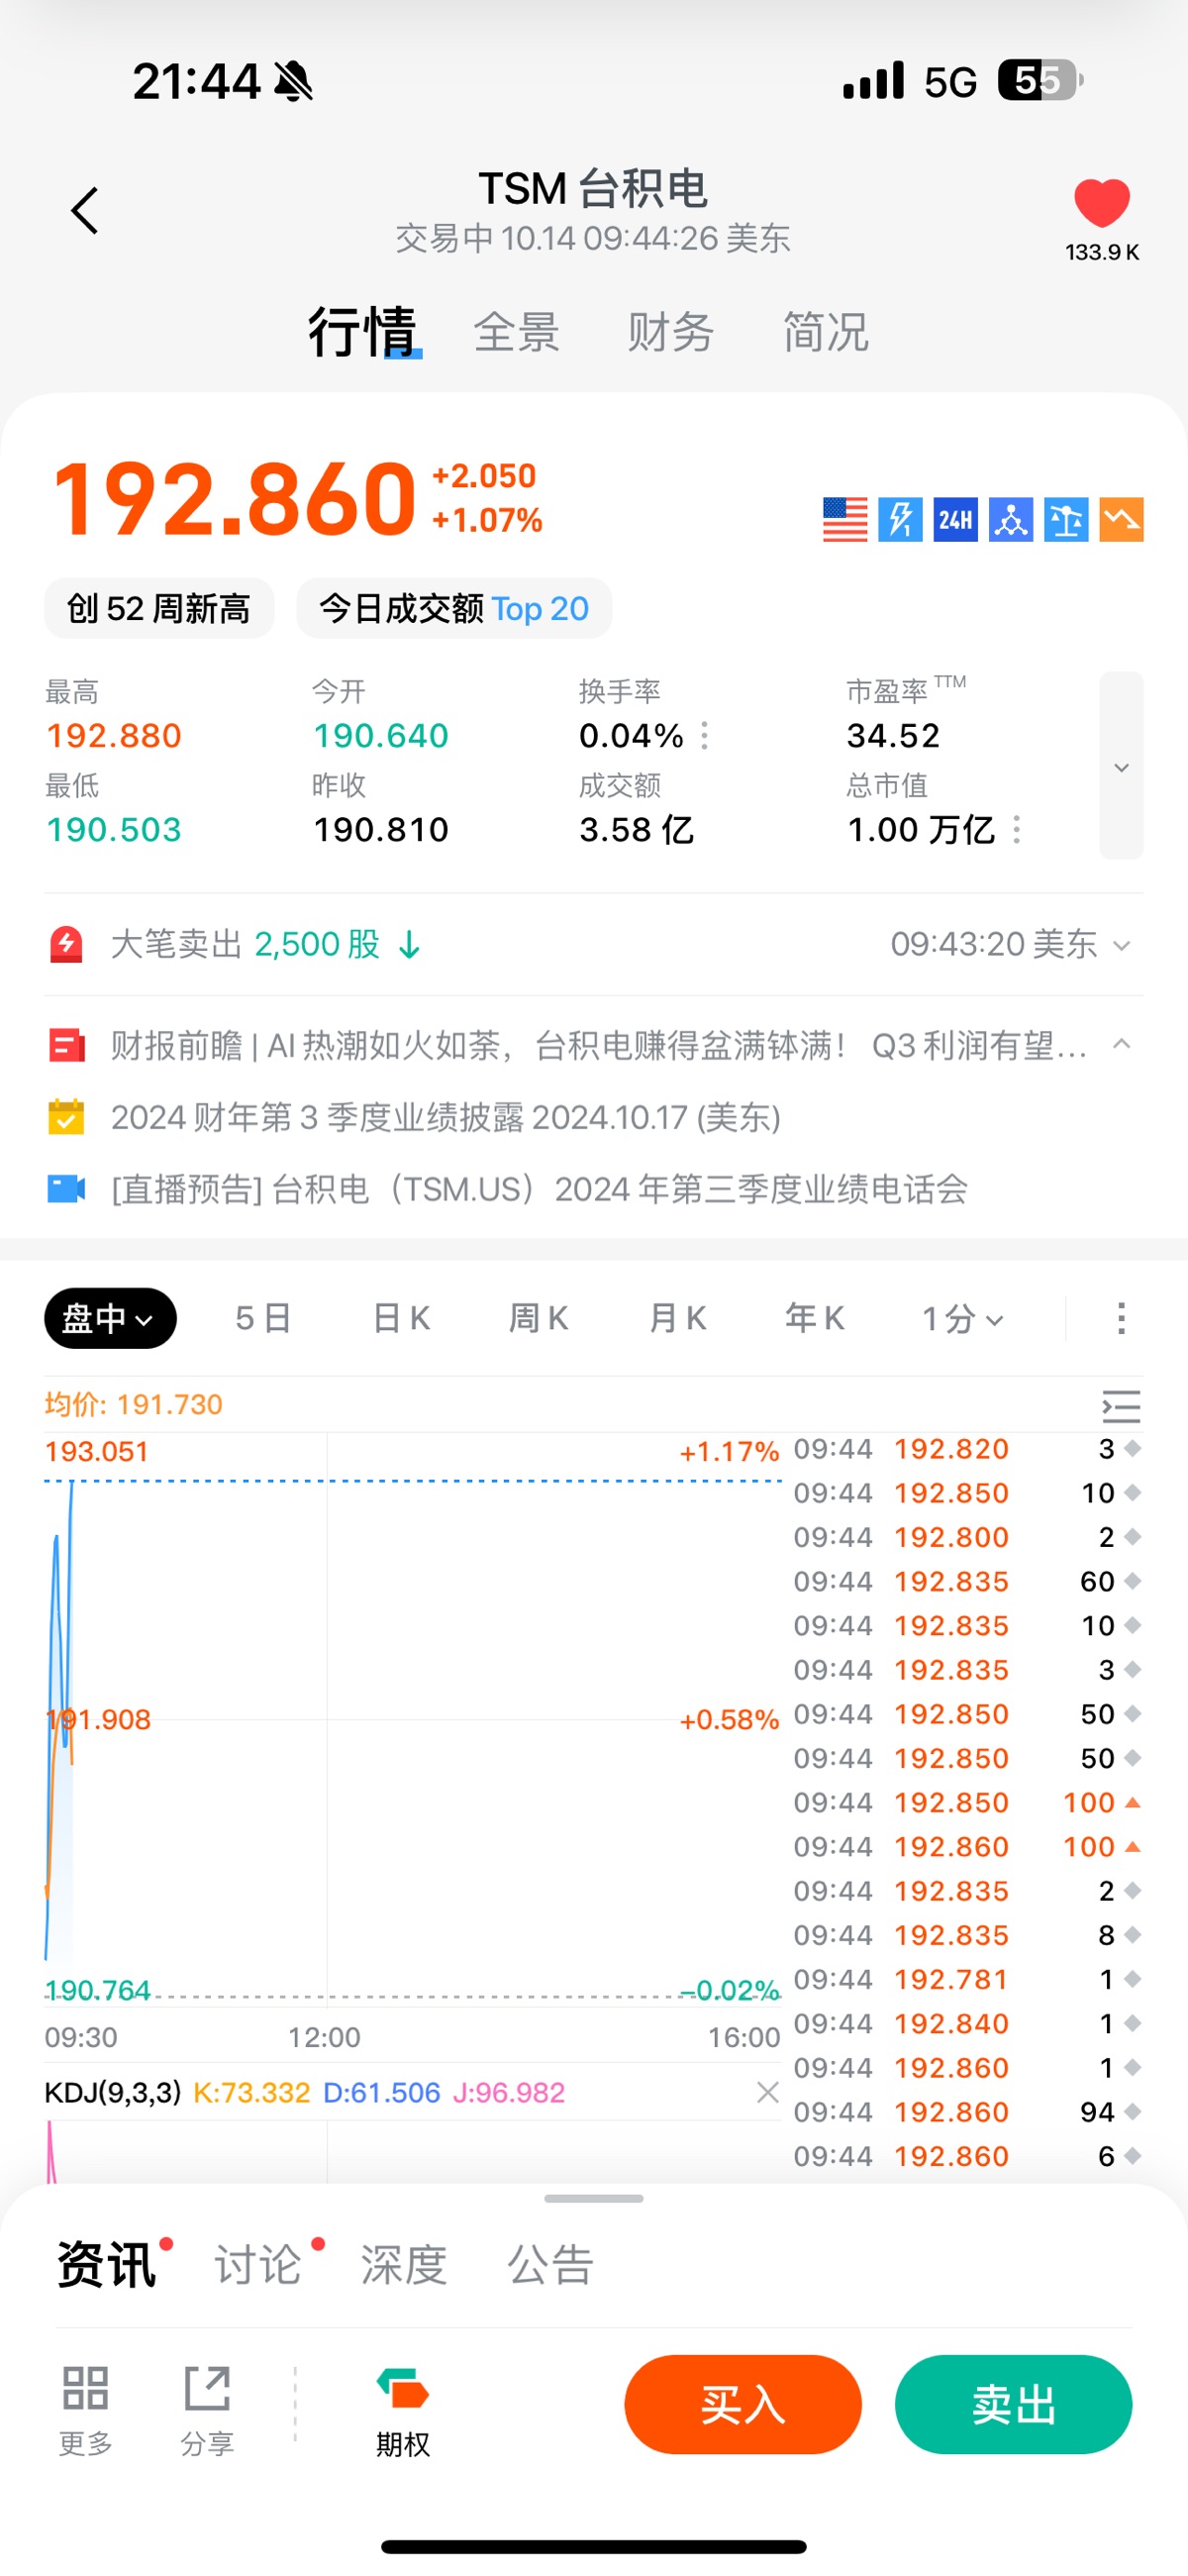Tap the orange 买入 button
Viewport: 1188px width, 2576px height.
click(743, 2404)
